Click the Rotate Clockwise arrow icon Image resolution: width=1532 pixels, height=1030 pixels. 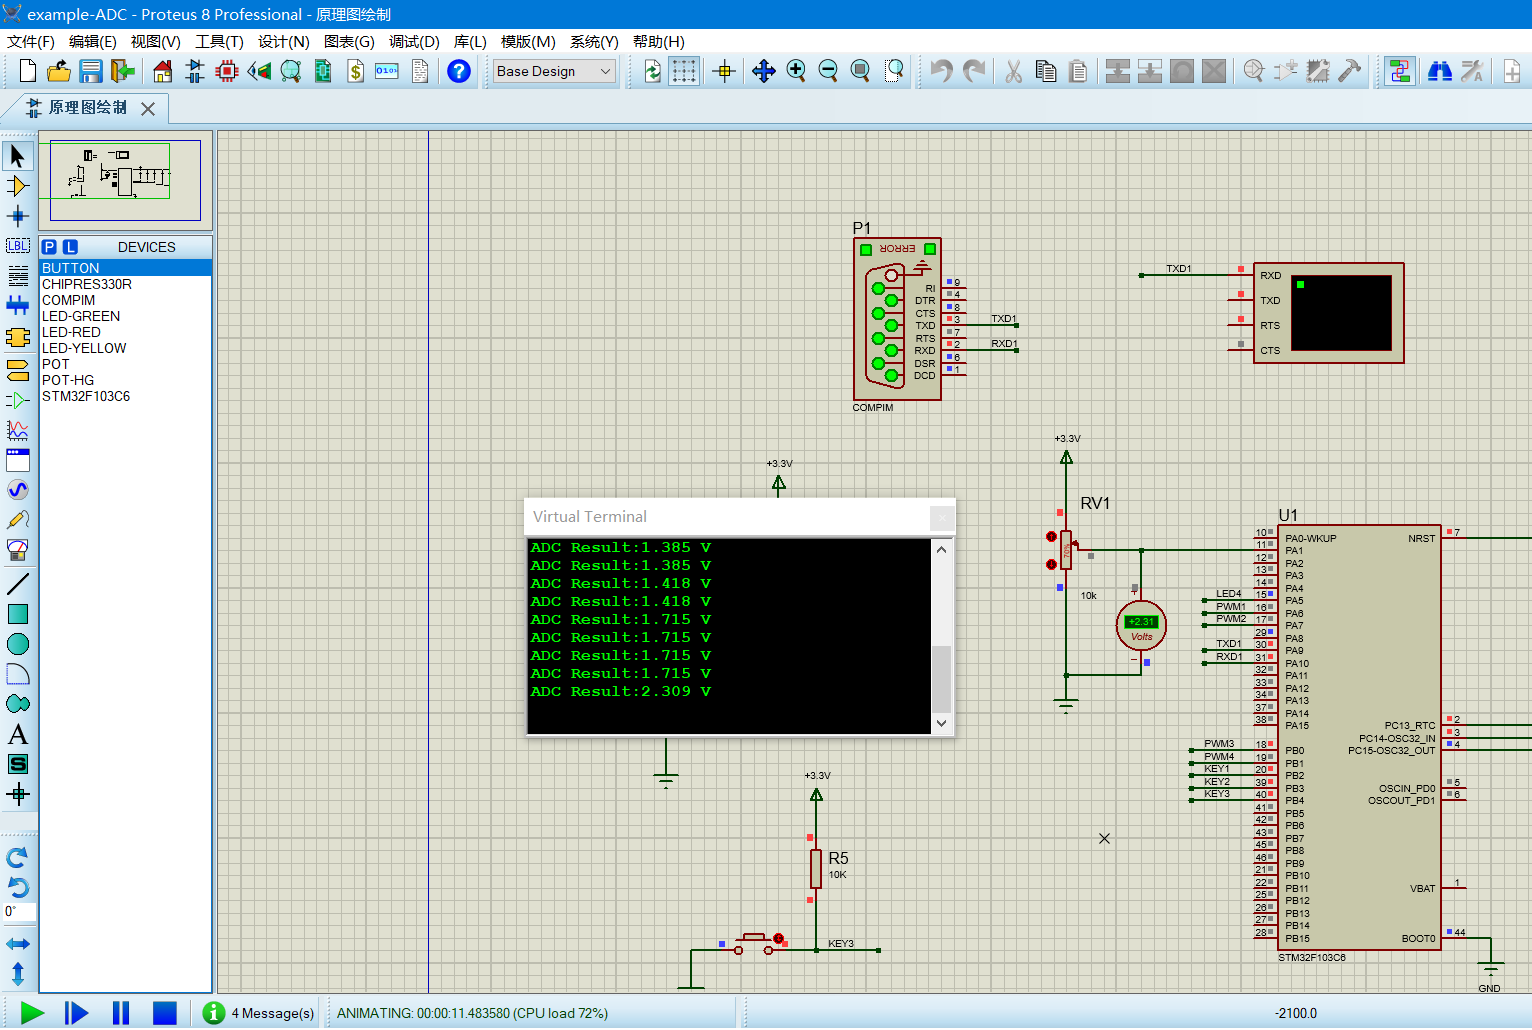coord(18,858)
